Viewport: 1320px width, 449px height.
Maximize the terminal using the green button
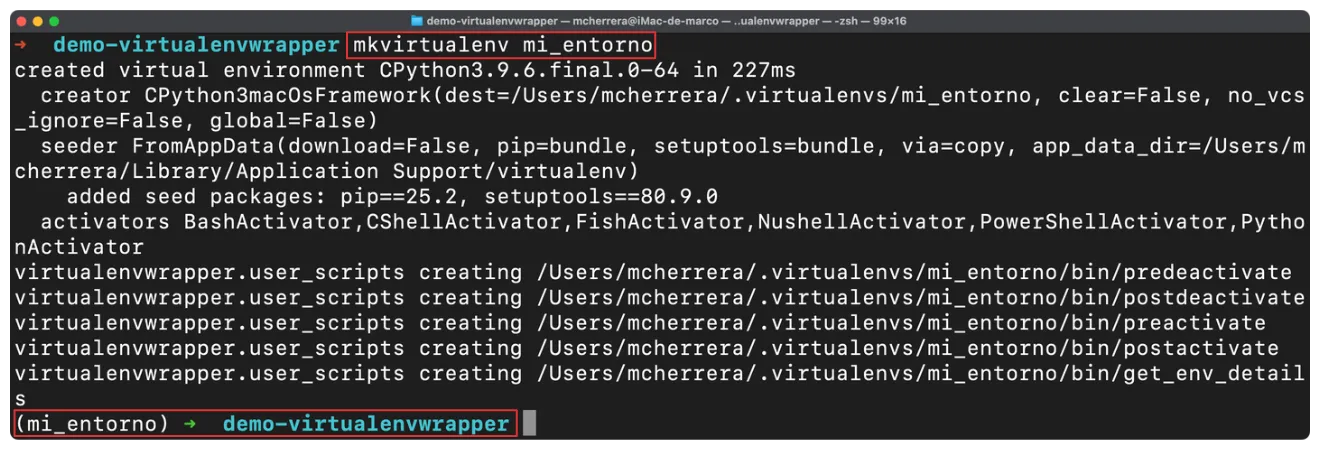pyautogui.click(x=54, y=21)
